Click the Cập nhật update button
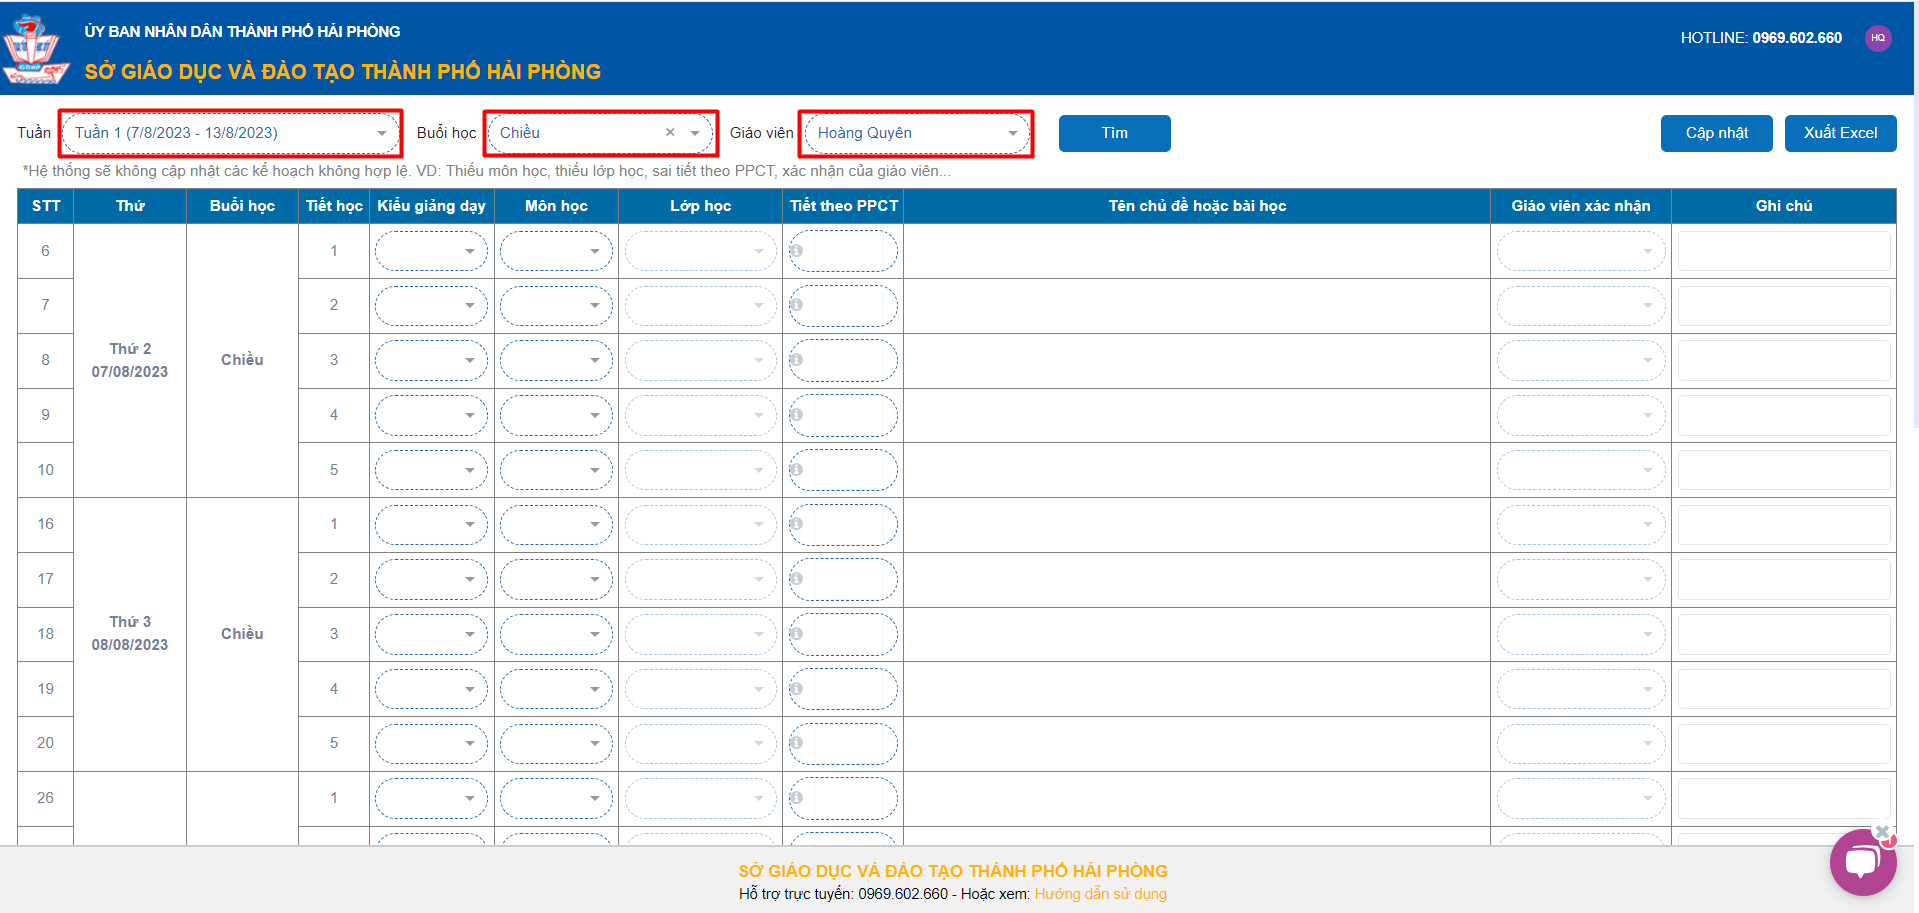This screenshot has height=913, width=1919. (x=1716, y=133)
